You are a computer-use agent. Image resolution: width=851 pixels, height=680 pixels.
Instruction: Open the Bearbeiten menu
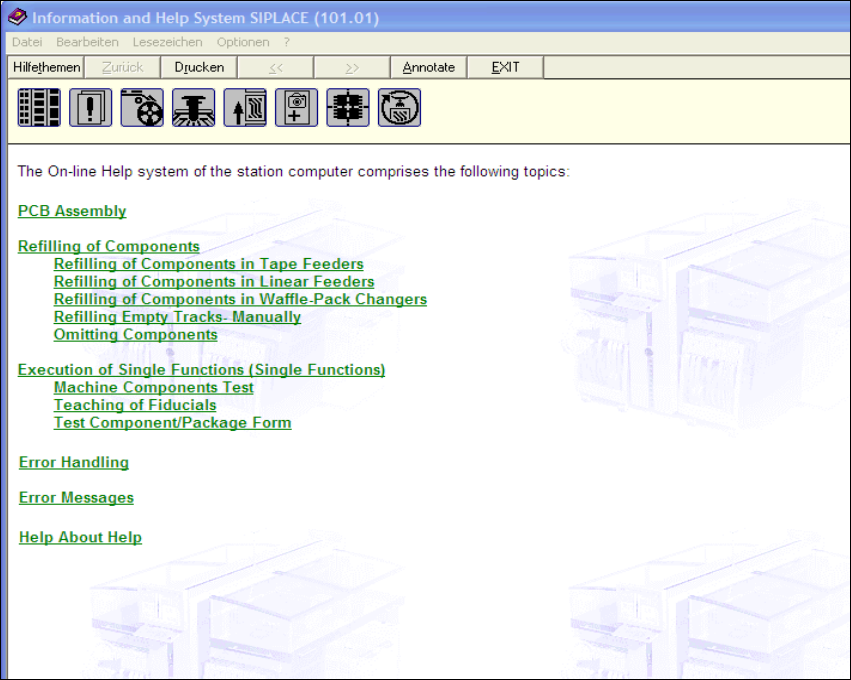point(87,42)
